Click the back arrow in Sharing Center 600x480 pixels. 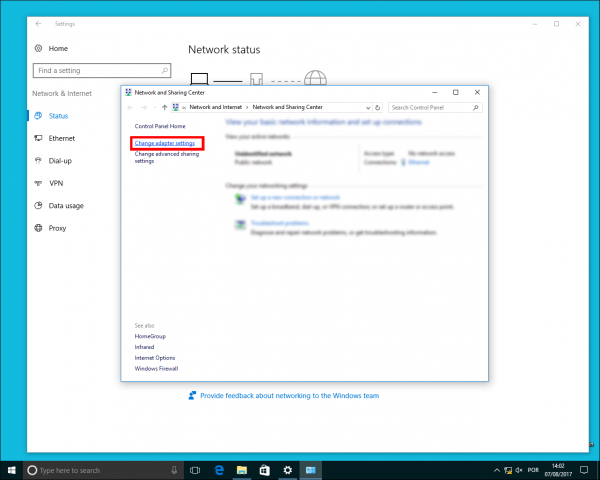tap(130, 108)
